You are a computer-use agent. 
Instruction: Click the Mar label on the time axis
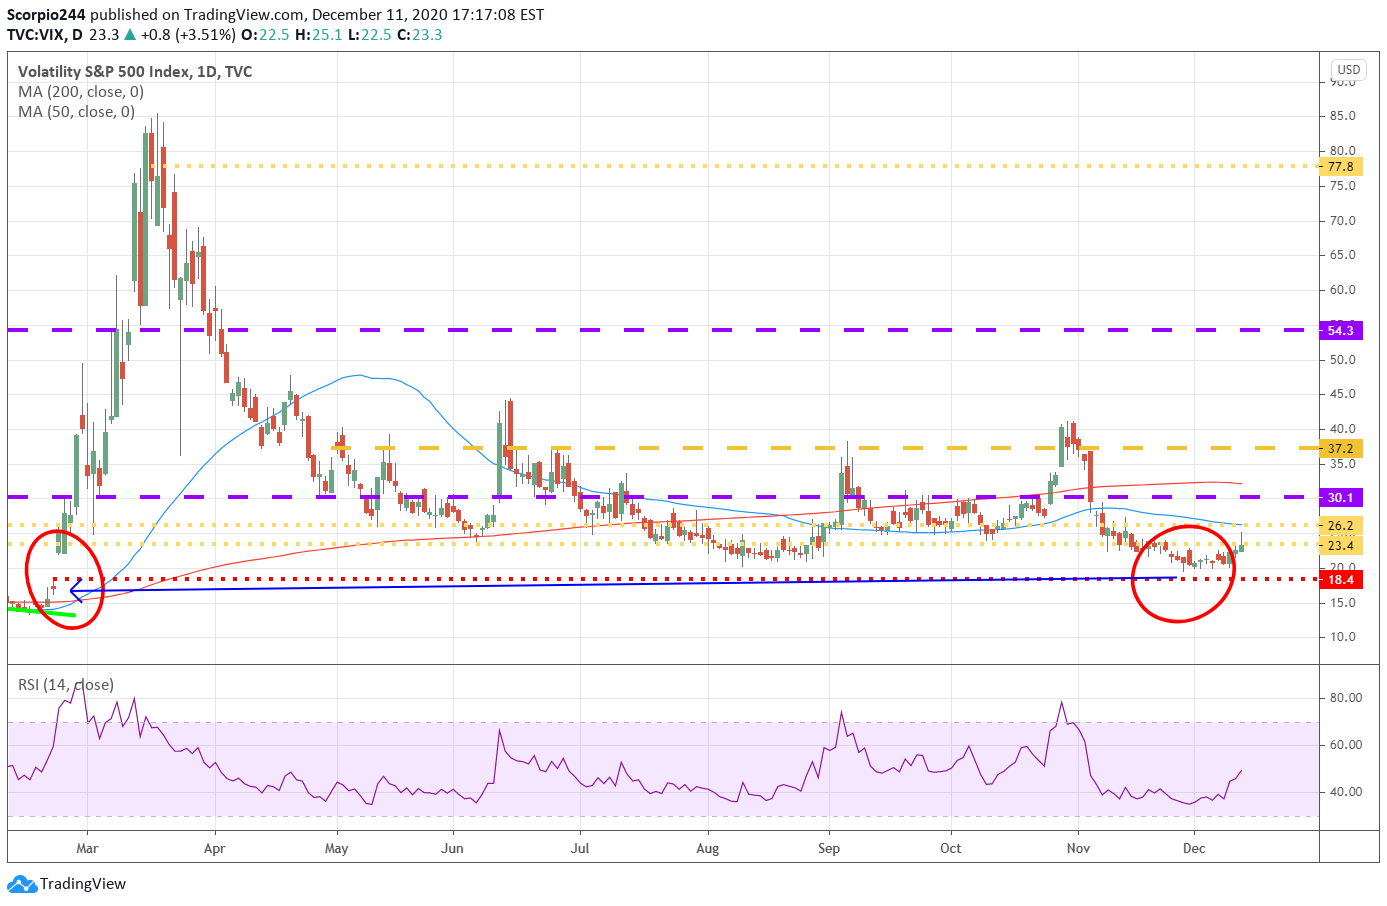point(87,848)
